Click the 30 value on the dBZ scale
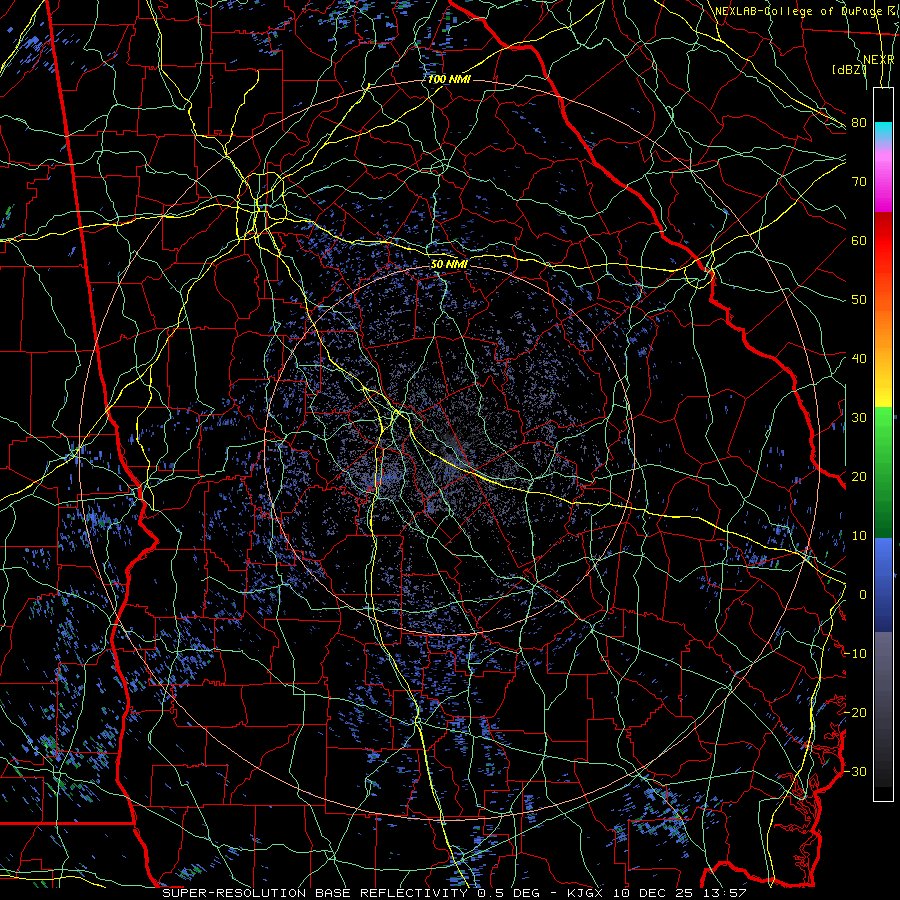The image size is (900, 900). [859, 417]
